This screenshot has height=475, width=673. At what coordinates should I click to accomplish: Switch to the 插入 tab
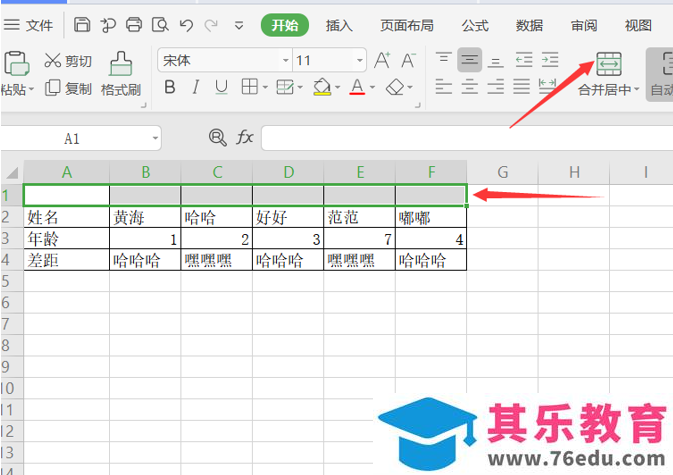coord(339,26)
